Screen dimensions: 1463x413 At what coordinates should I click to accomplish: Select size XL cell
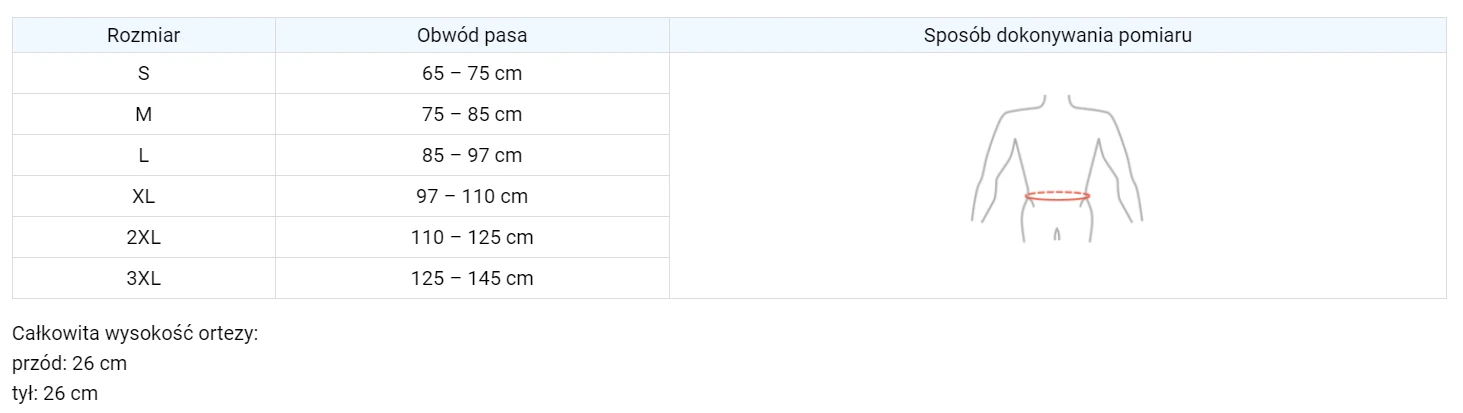coord(144,196)
